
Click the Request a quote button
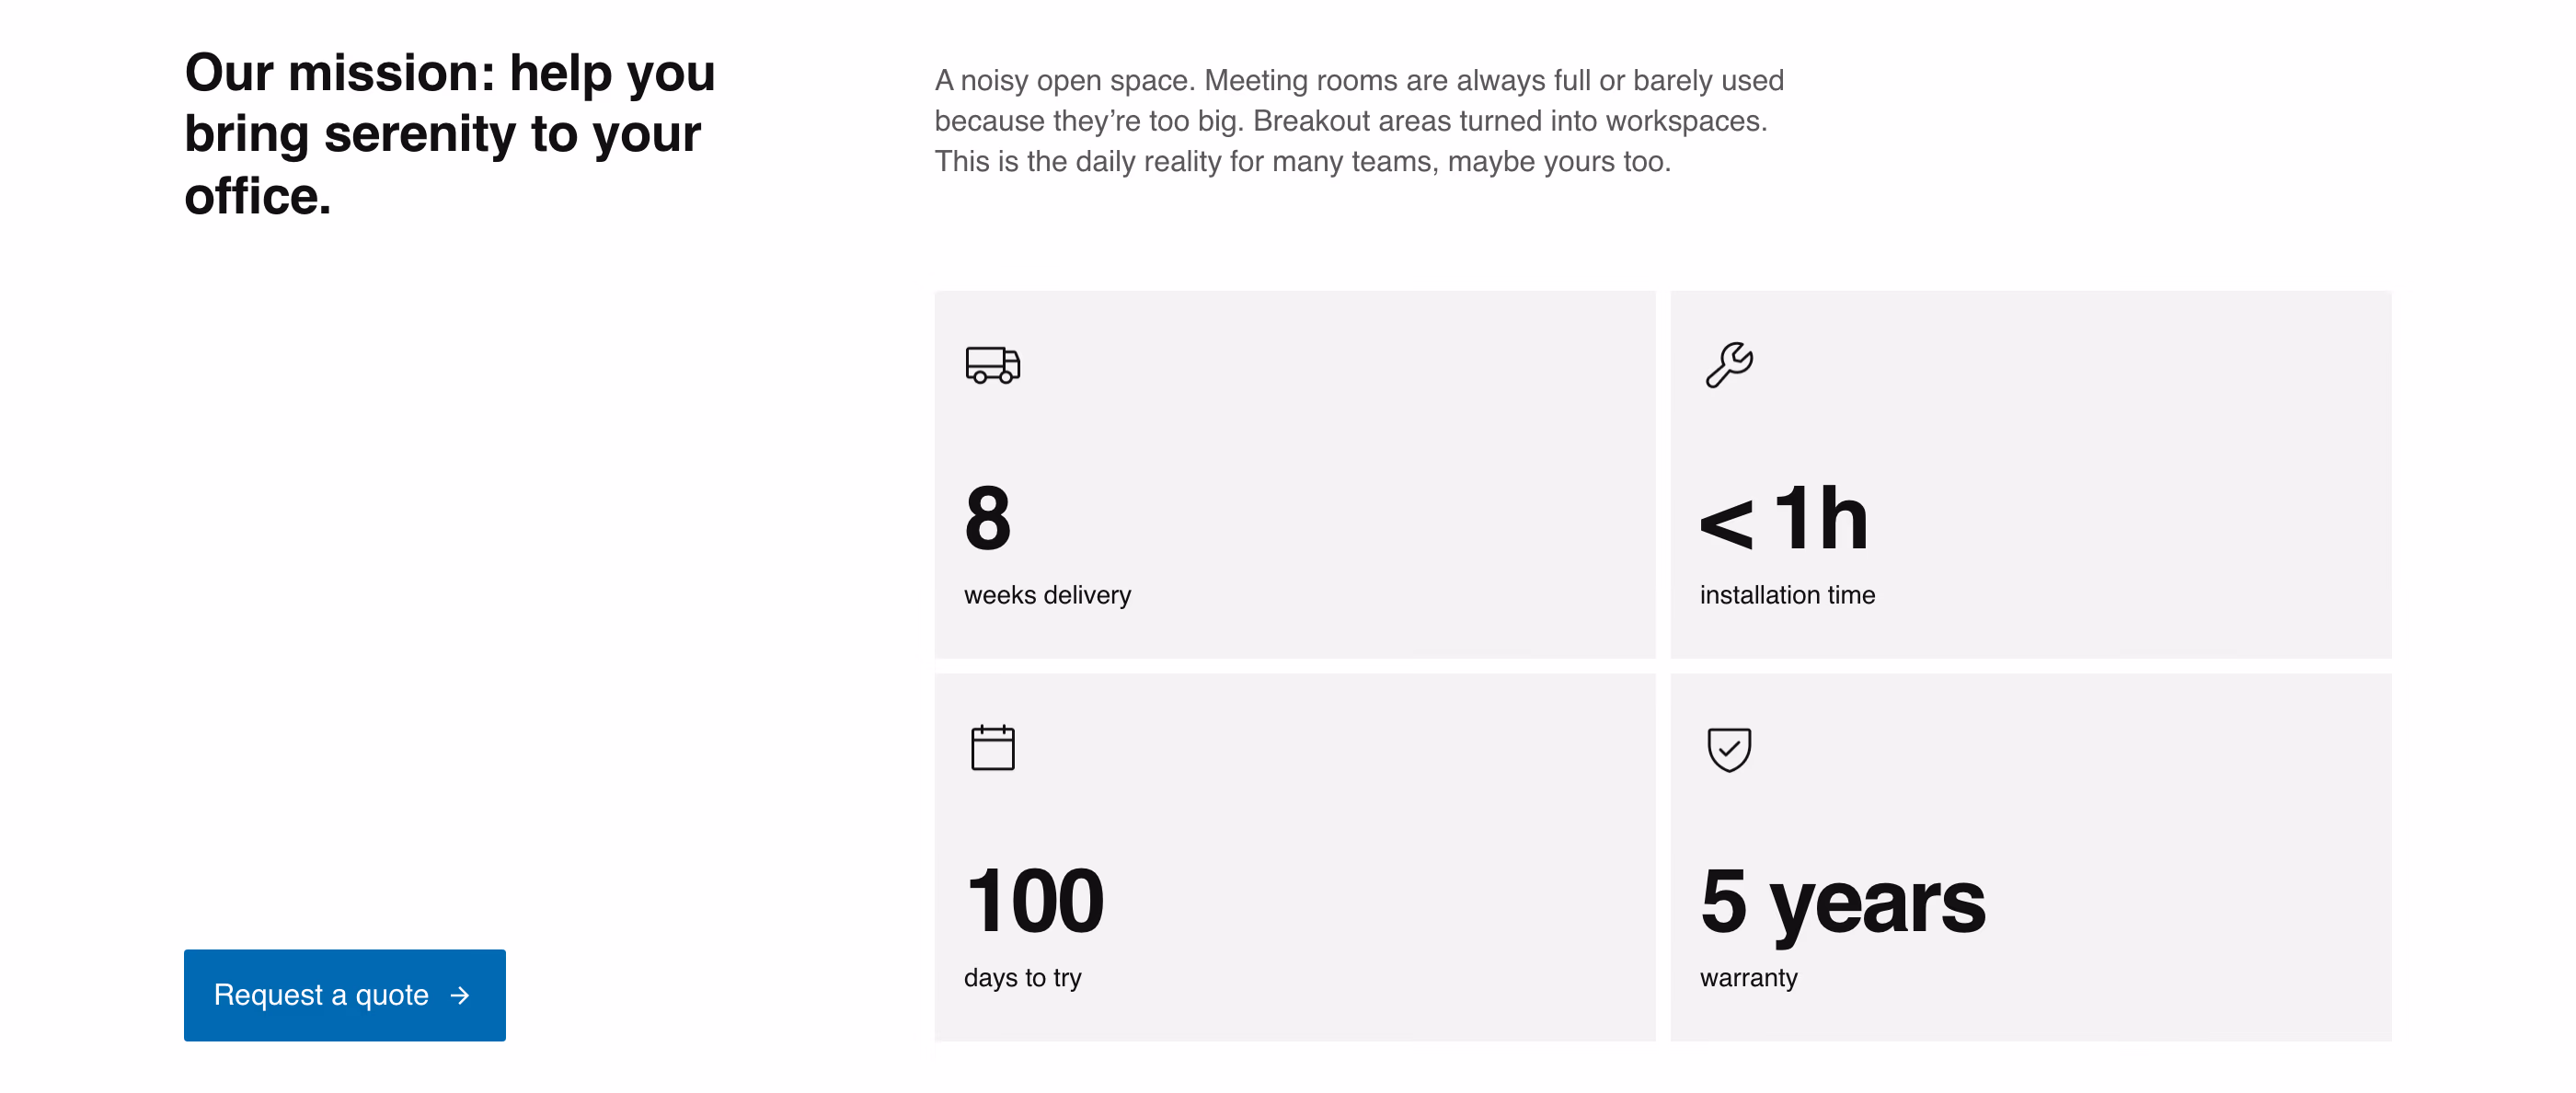click(345, 995)
